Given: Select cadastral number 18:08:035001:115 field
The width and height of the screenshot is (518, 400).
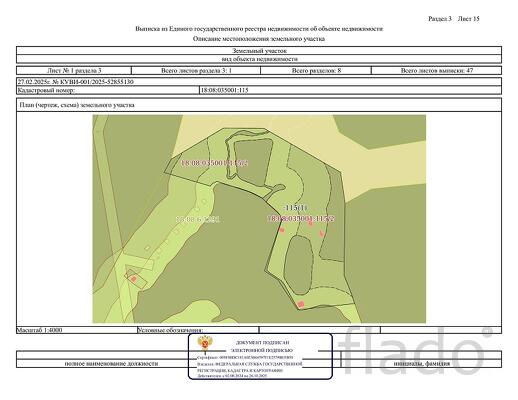Looking at the screenshot, I should [350, 90].
